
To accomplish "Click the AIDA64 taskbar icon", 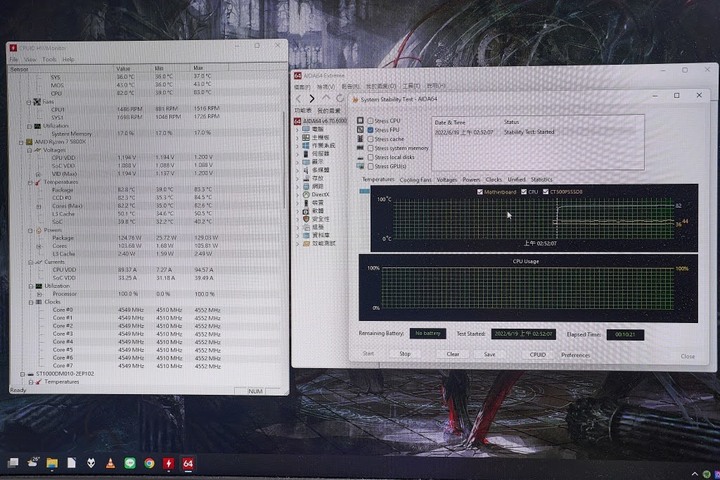I will pyautogui.click(x=188, y=463).
